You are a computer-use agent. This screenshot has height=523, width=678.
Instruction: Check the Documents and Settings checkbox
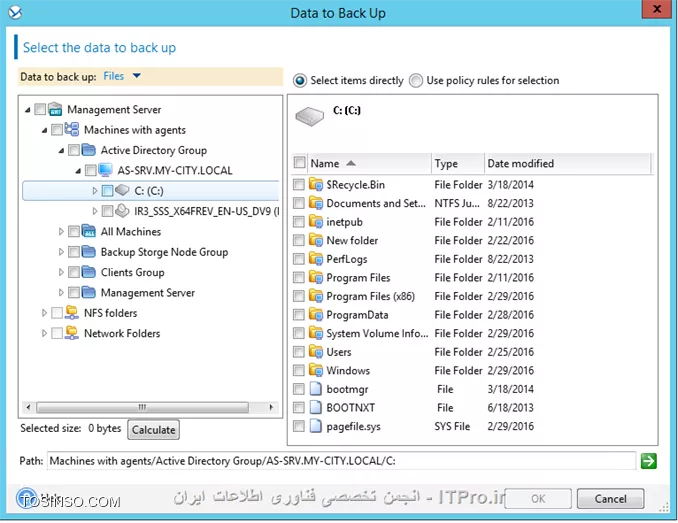(x=299, y=203)
